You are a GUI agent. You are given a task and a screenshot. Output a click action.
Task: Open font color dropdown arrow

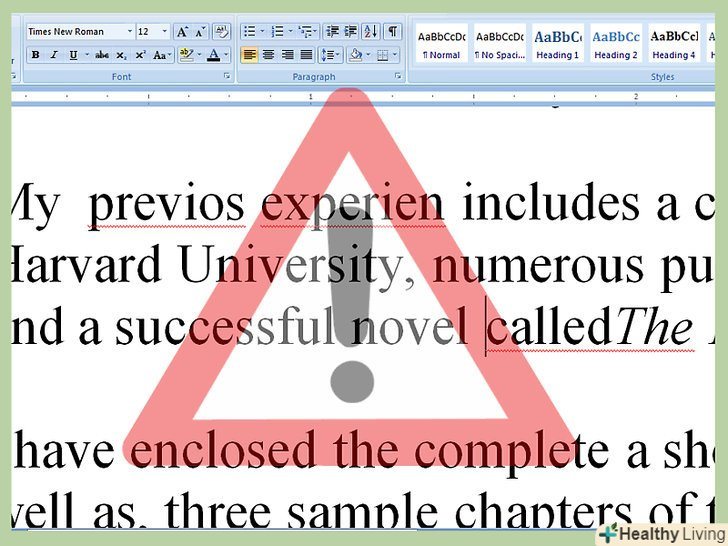tap(226, 55)
